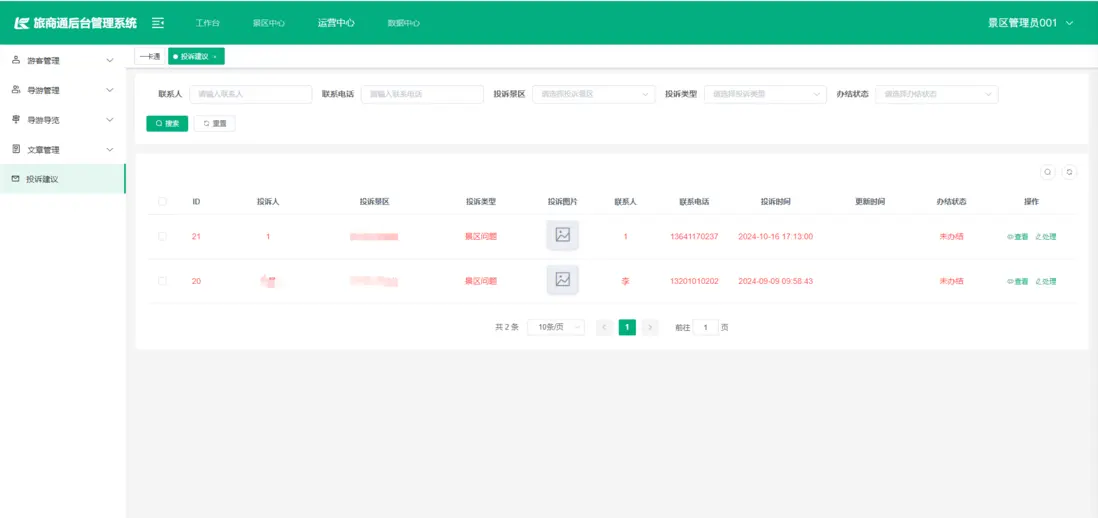Open 景区管理员001 user menu

click(1030, 23)
